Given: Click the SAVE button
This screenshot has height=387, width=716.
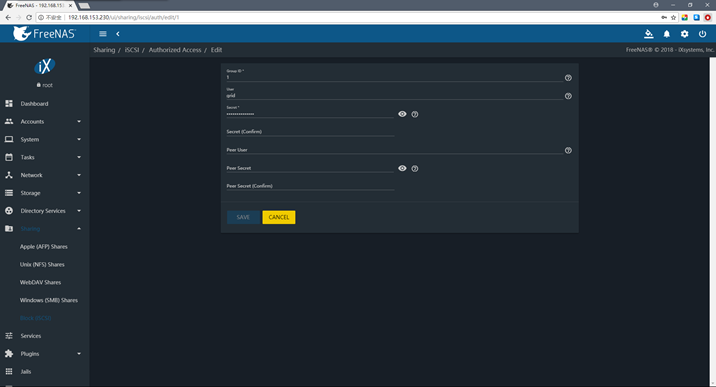Looking at the screenshot, I should [243, 217].
